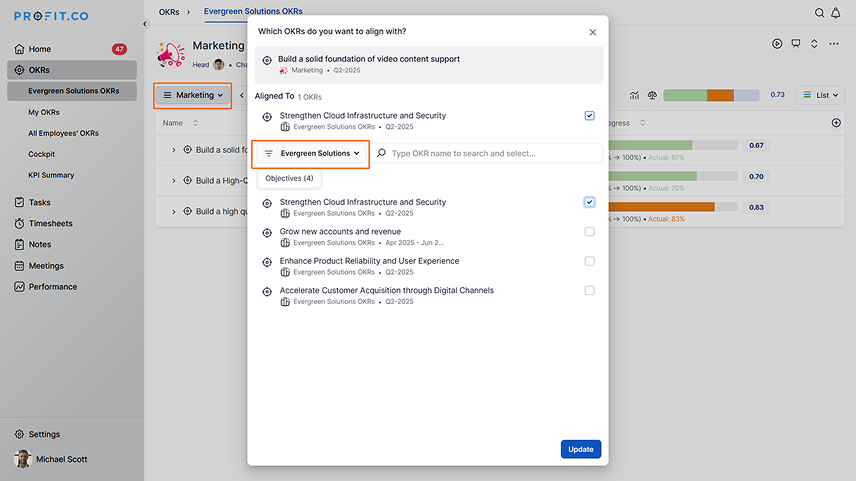Click the expand collapse arrows icon
856x481 pixels.
click(x=814, y=44)
